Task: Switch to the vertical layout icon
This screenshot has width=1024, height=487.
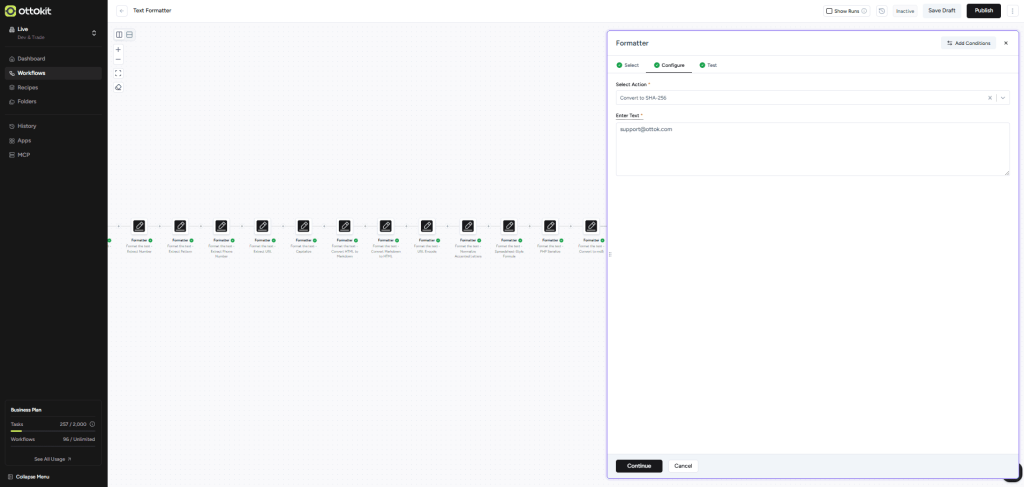Action: point(129,35)
